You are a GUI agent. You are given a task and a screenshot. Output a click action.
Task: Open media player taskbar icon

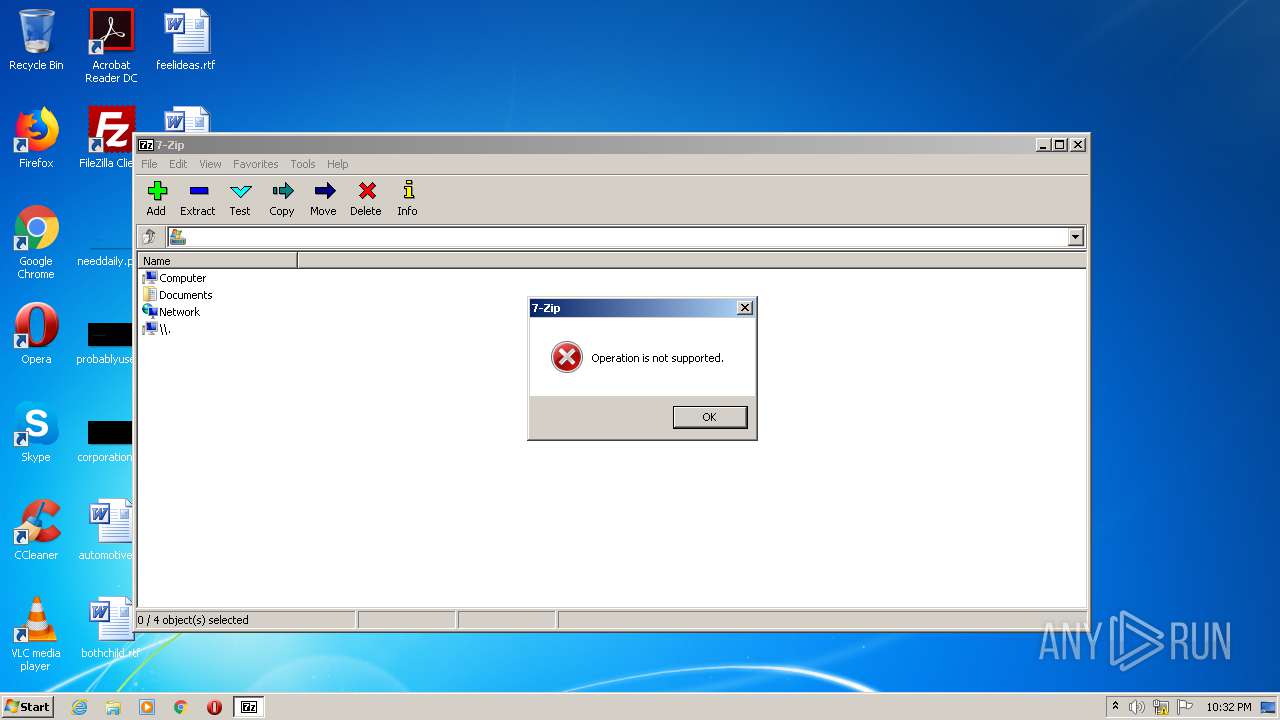point(147,707)
